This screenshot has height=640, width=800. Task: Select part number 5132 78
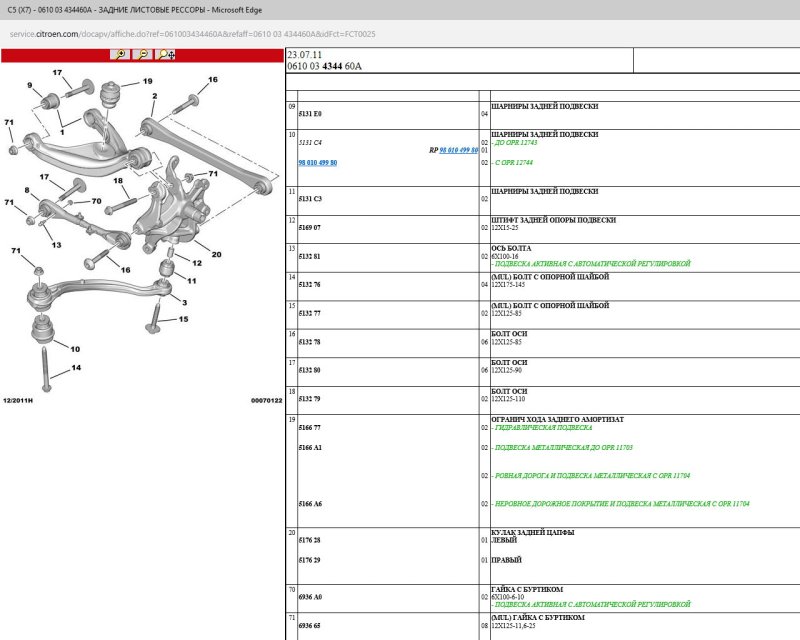310,342
